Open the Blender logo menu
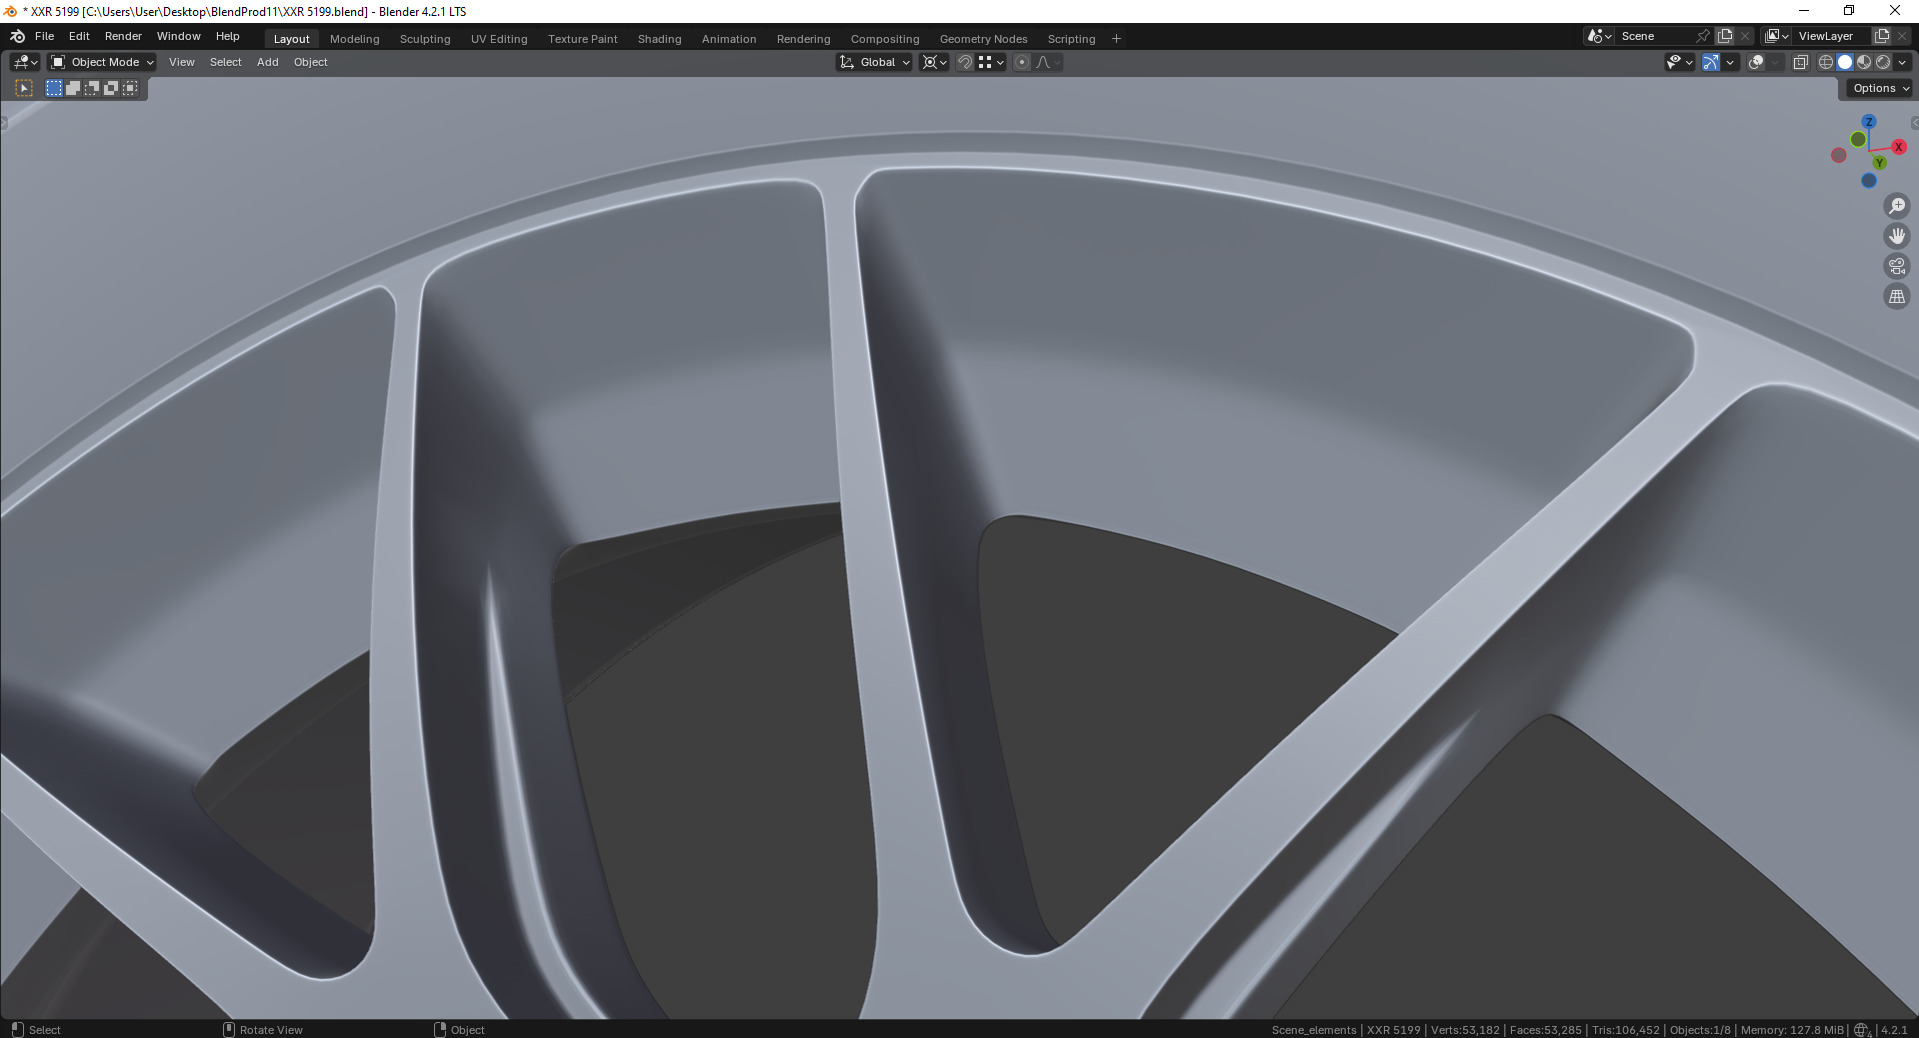 (17, 36)
